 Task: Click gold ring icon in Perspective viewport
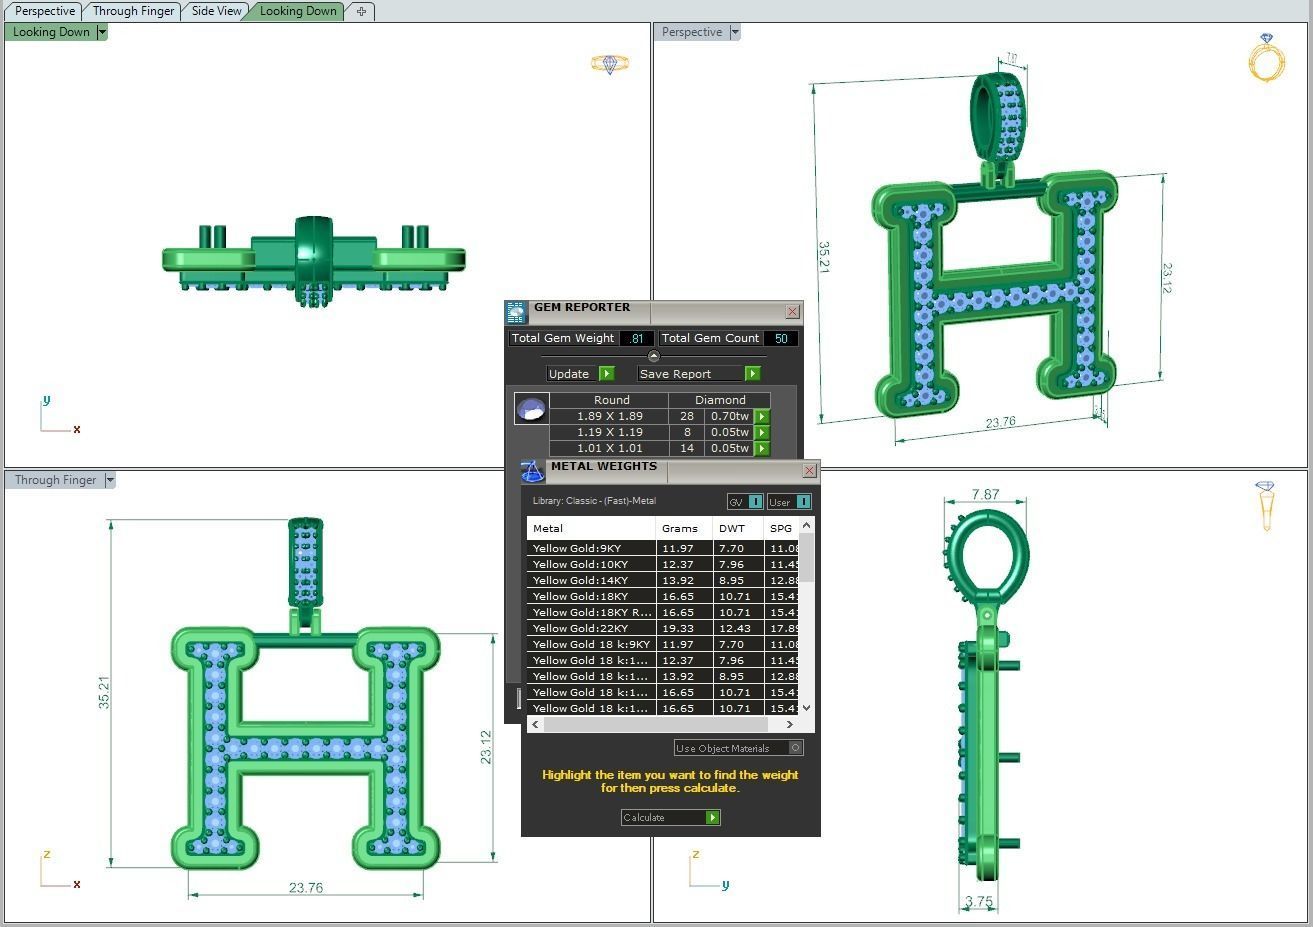tap(1267, 57)
